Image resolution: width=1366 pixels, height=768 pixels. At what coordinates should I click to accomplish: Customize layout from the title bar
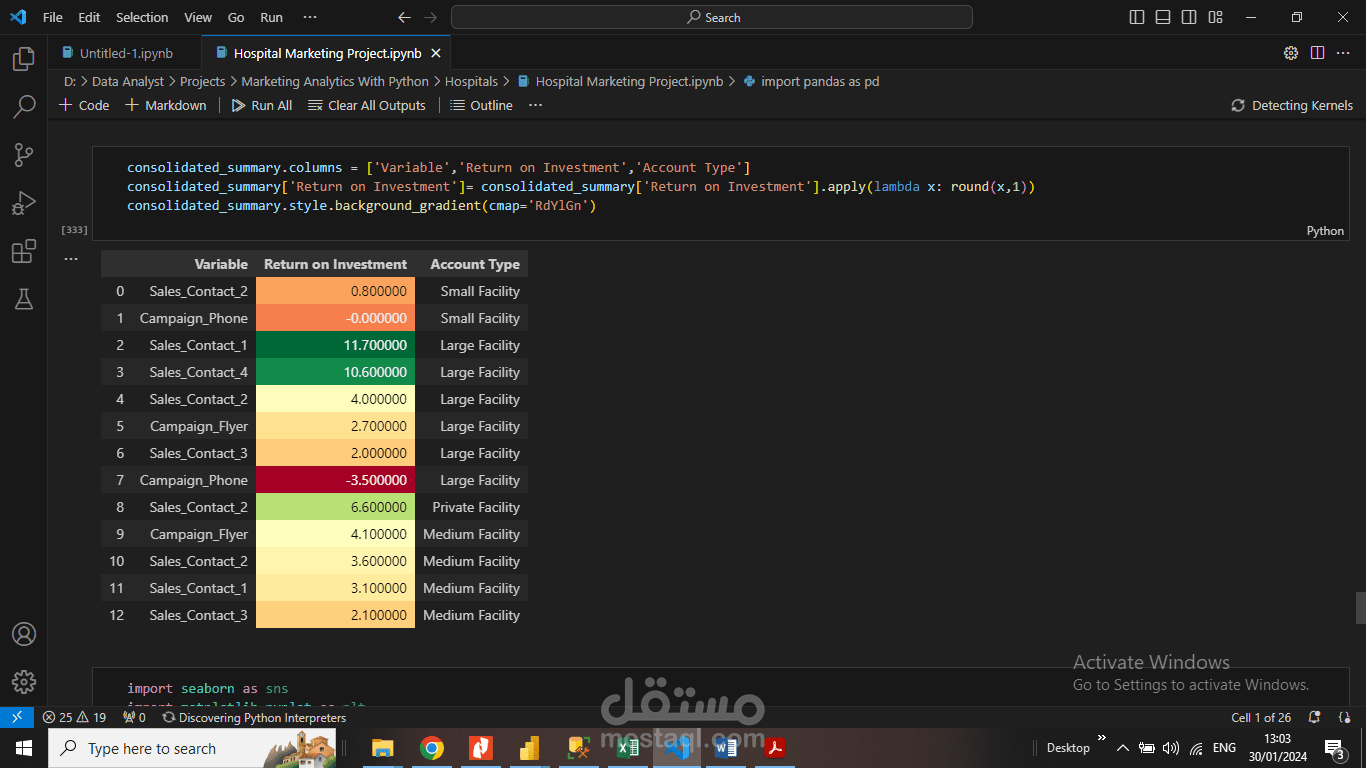[x=1215, y=17]
